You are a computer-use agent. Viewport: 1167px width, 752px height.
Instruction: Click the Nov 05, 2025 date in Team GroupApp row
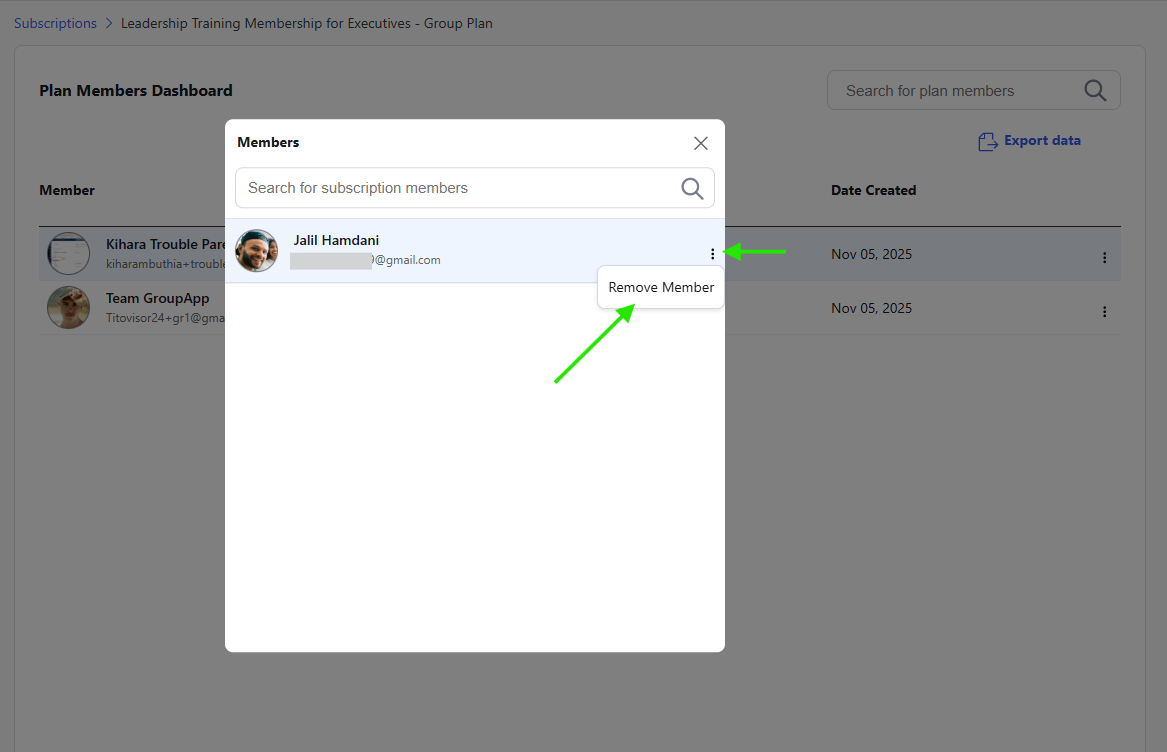click(872, 308)
